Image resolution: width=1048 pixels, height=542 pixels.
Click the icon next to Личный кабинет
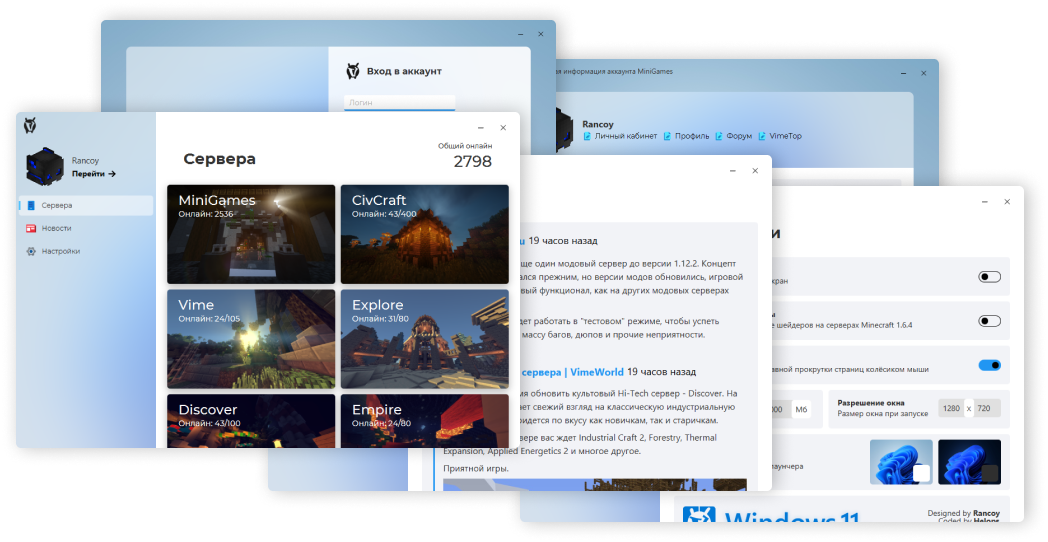point(588,136)
